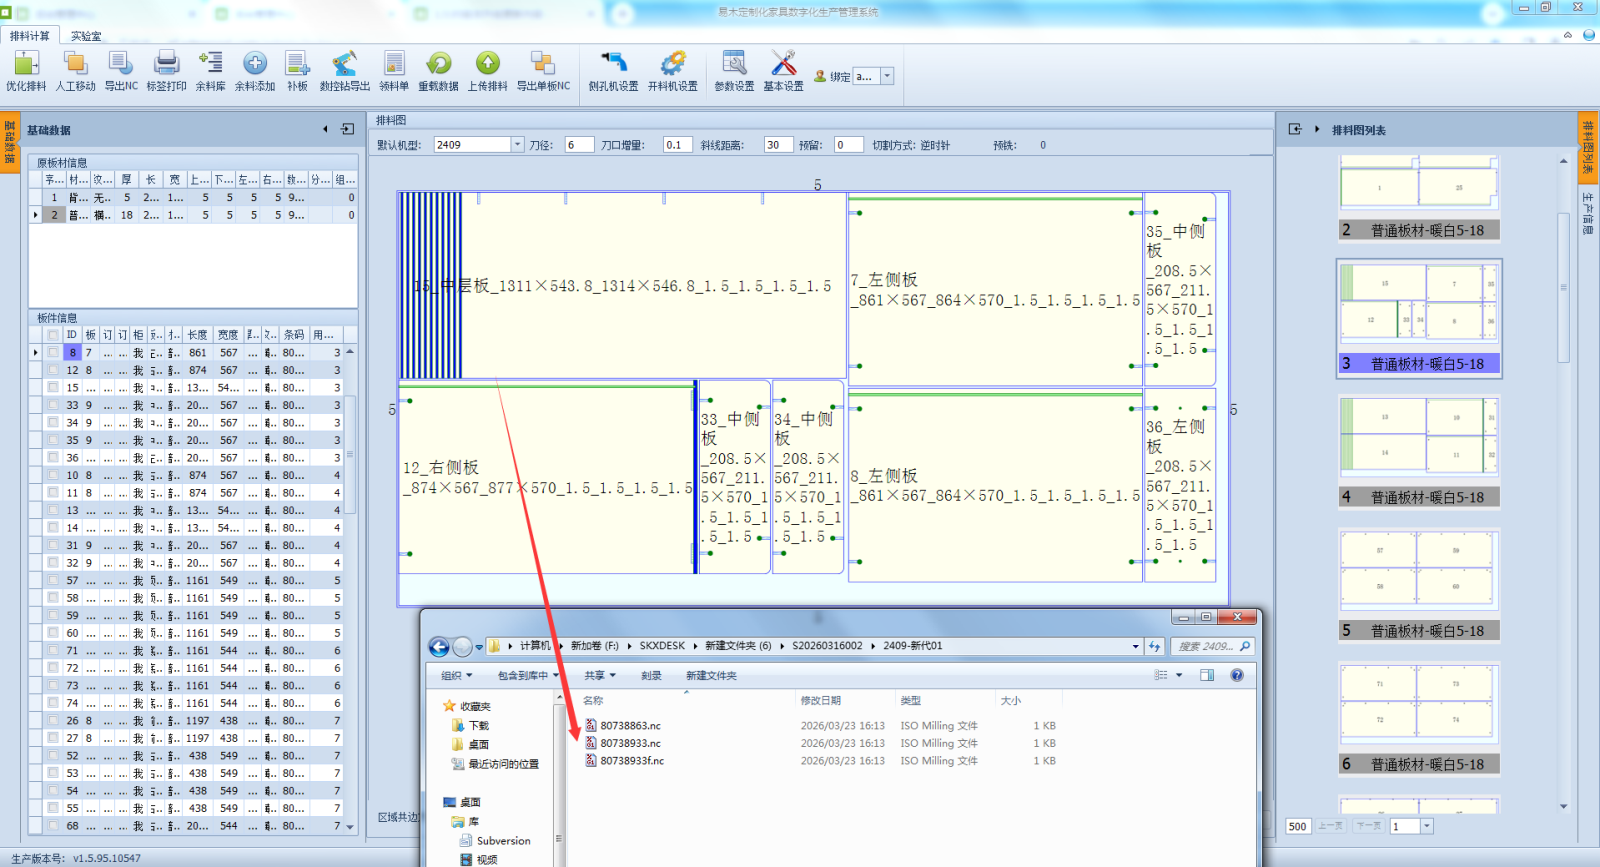
Task: Toggle the select-all checkbox in 板件信息 header
Action: [53, 335]
